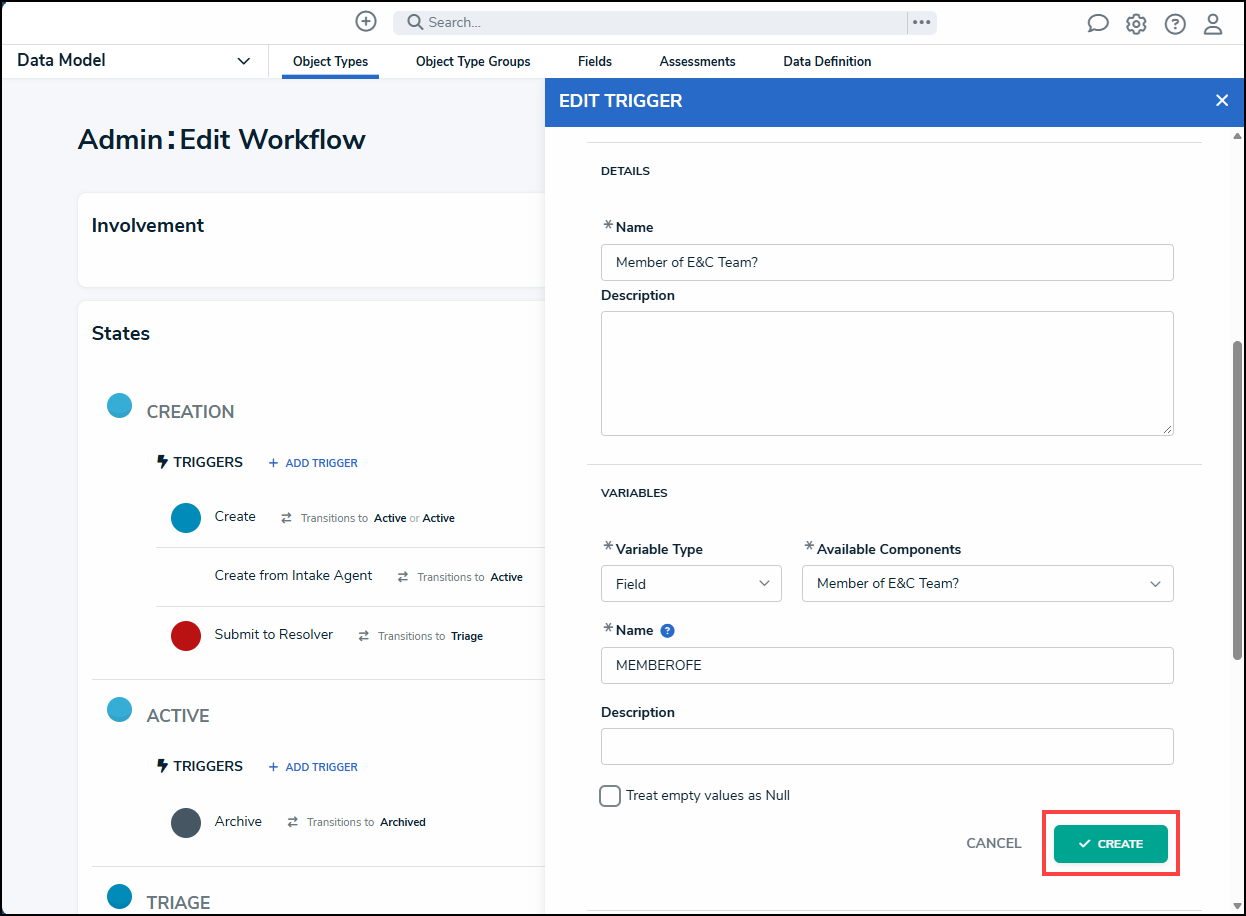Expand the Data Model menu
This screenshot has height=916, width=1246.
tap(134, 61)
